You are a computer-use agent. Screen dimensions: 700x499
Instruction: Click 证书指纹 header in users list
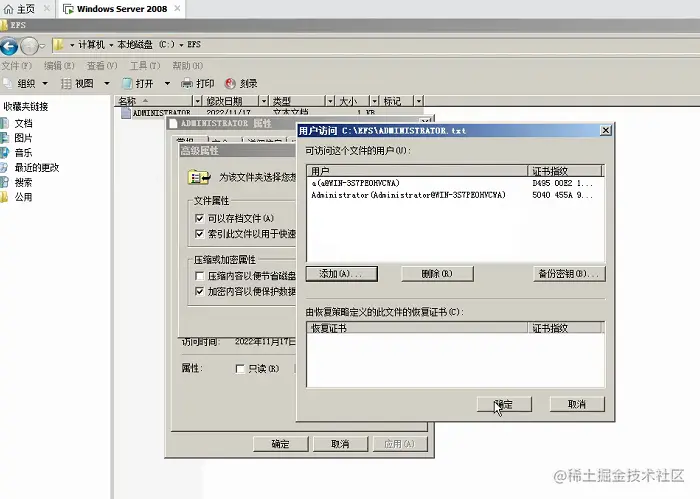coord(565,171)
